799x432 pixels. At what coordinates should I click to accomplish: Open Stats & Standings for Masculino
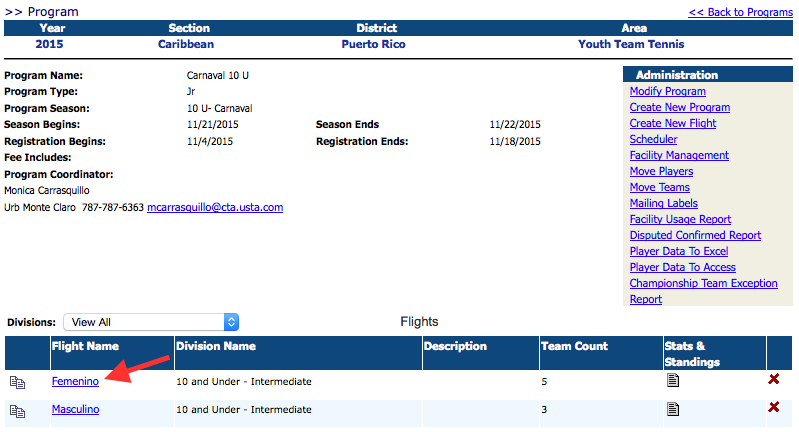pos(673,408)
